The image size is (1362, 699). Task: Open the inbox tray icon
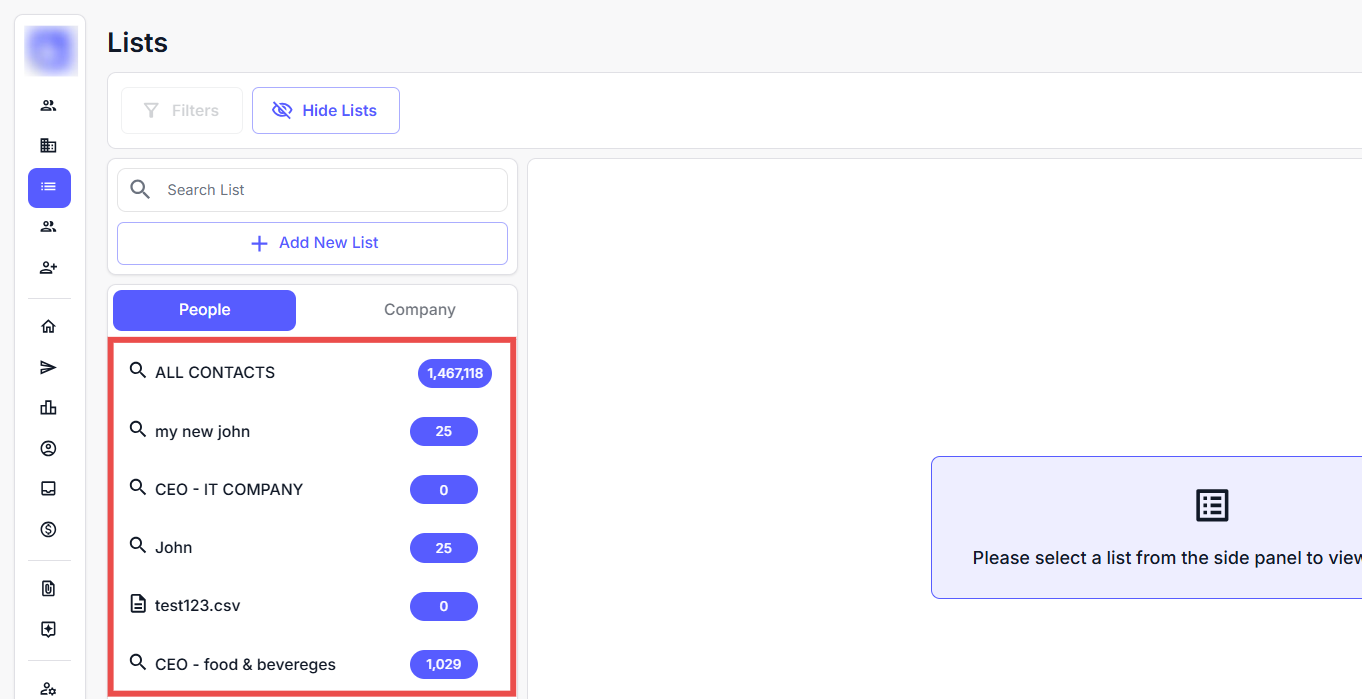coord(48,489)
